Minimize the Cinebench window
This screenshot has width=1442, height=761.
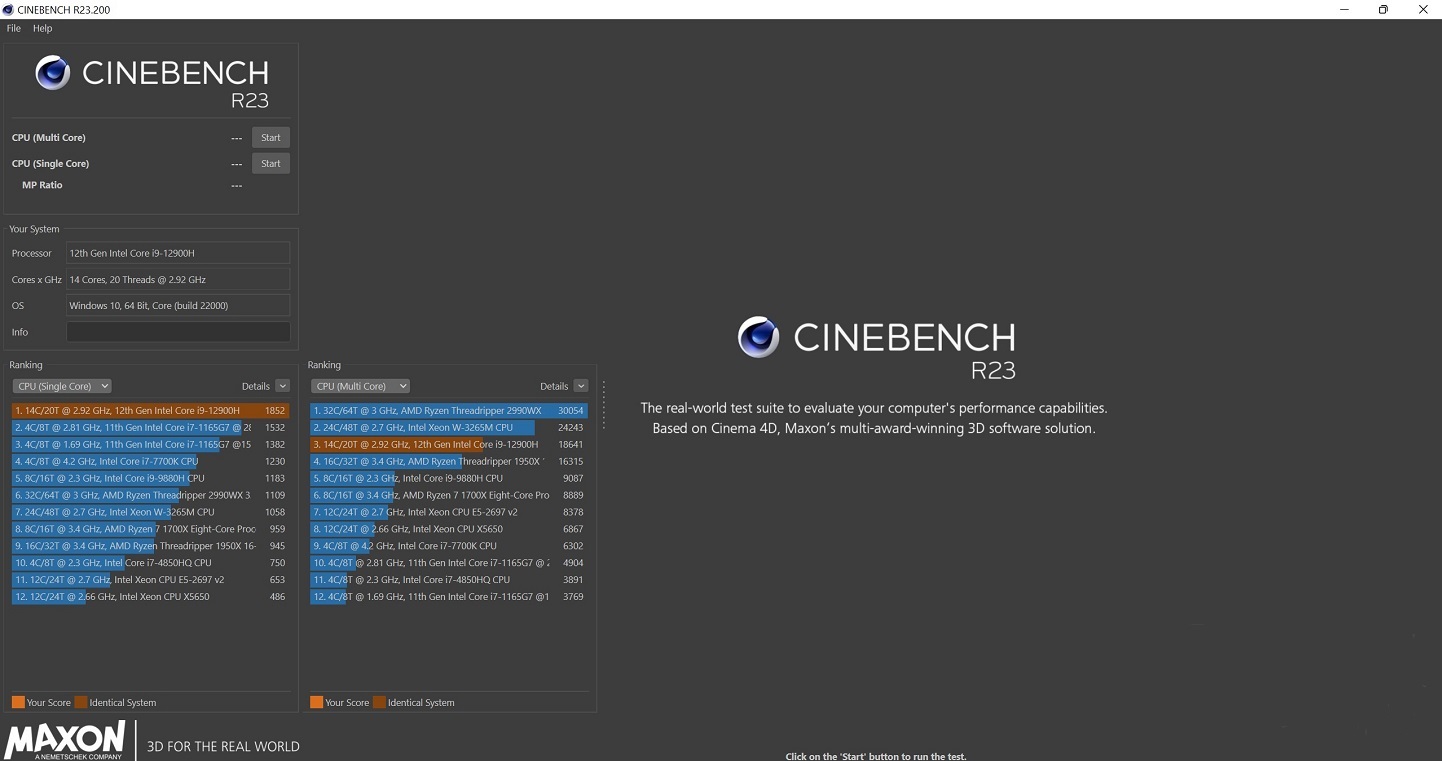1343,9
